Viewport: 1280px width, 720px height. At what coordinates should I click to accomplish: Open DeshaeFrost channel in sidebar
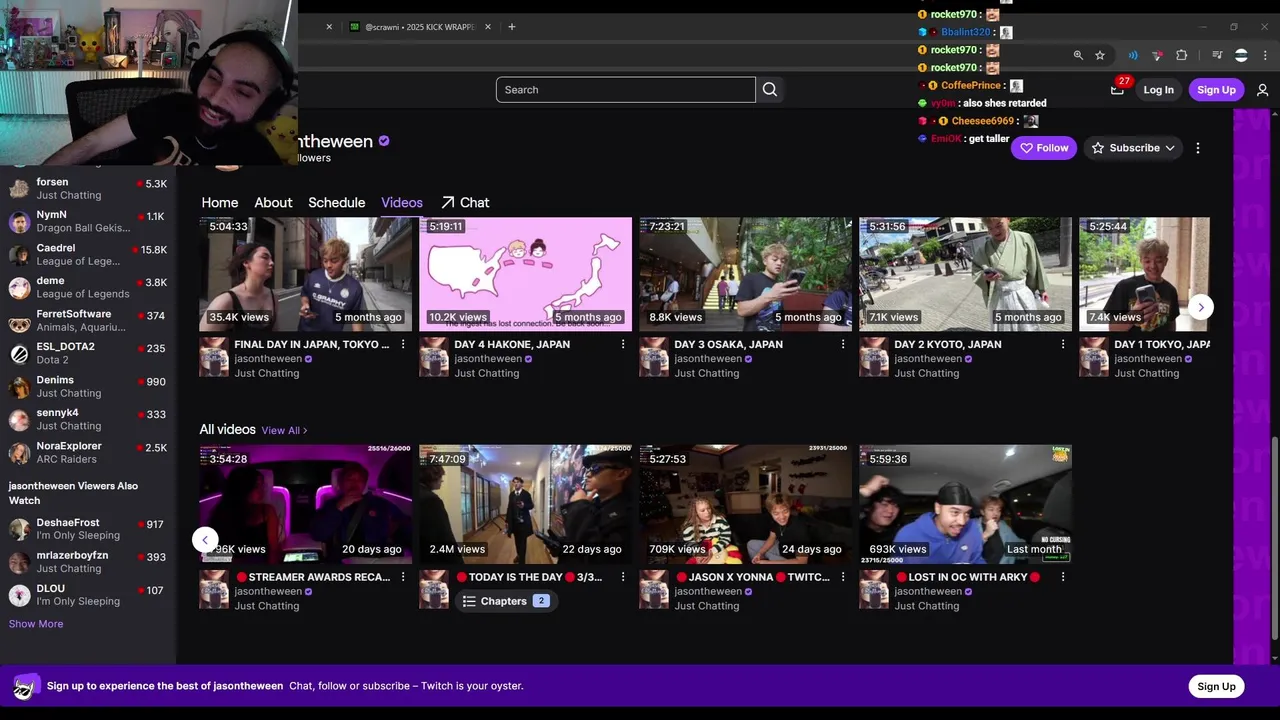[x=88, y=529]
